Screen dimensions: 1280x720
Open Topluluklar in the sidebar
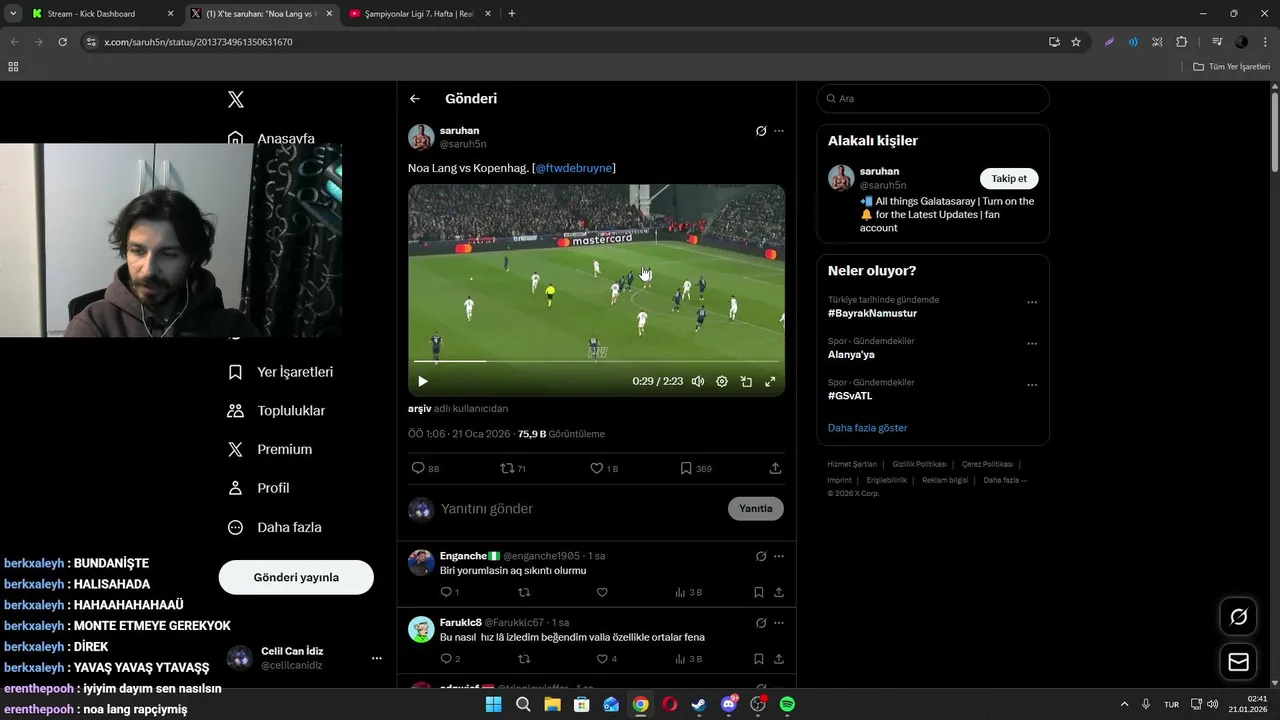pos(277,411)
